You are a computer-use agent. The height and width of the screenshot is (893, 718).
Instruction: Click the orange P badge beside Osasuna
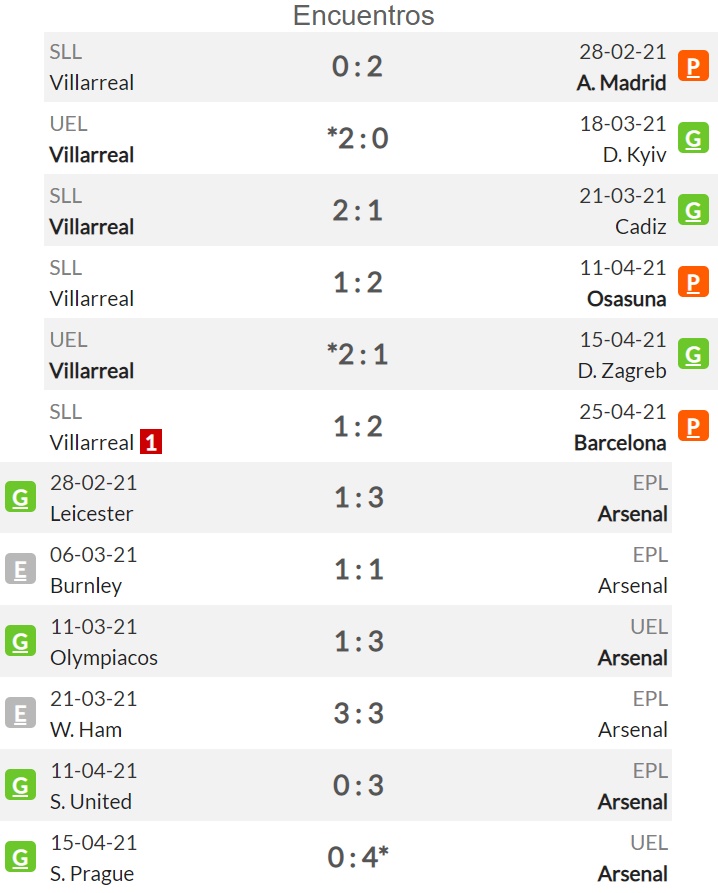coord(693,282)
